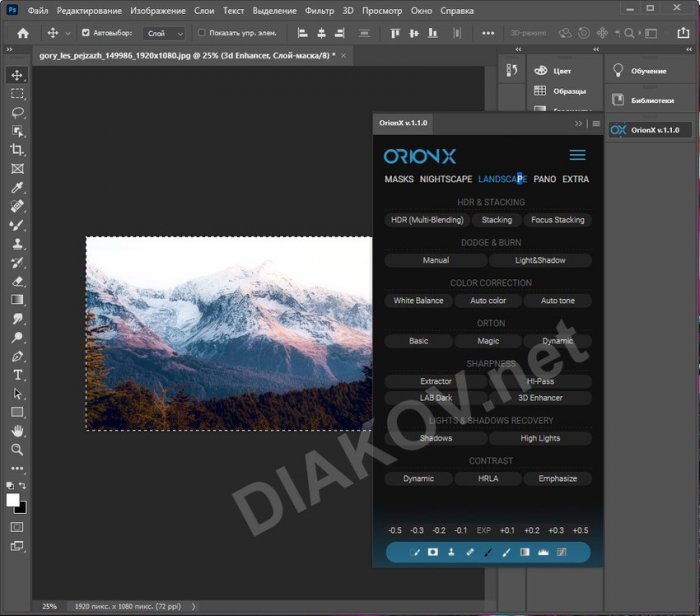Set exposure to +0.5 in OrionX
The width and height of the screenshot is (700, 616).
click(x=580, y=530)
